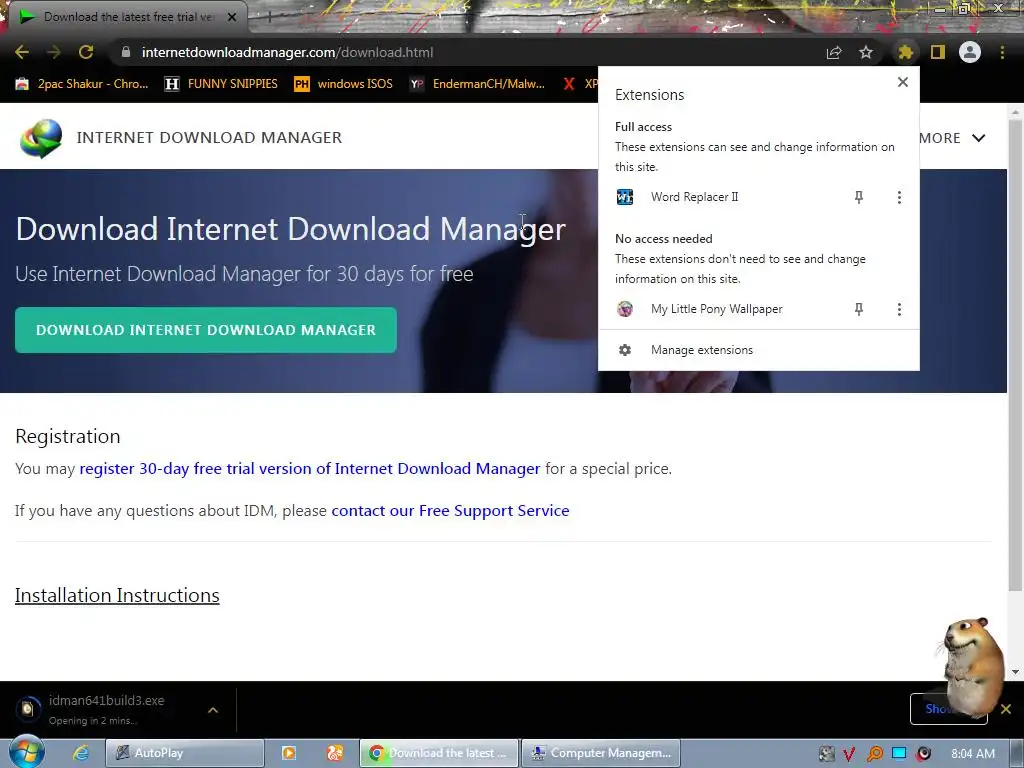Click idman641build3.exe download item

[x=104, y=710]
